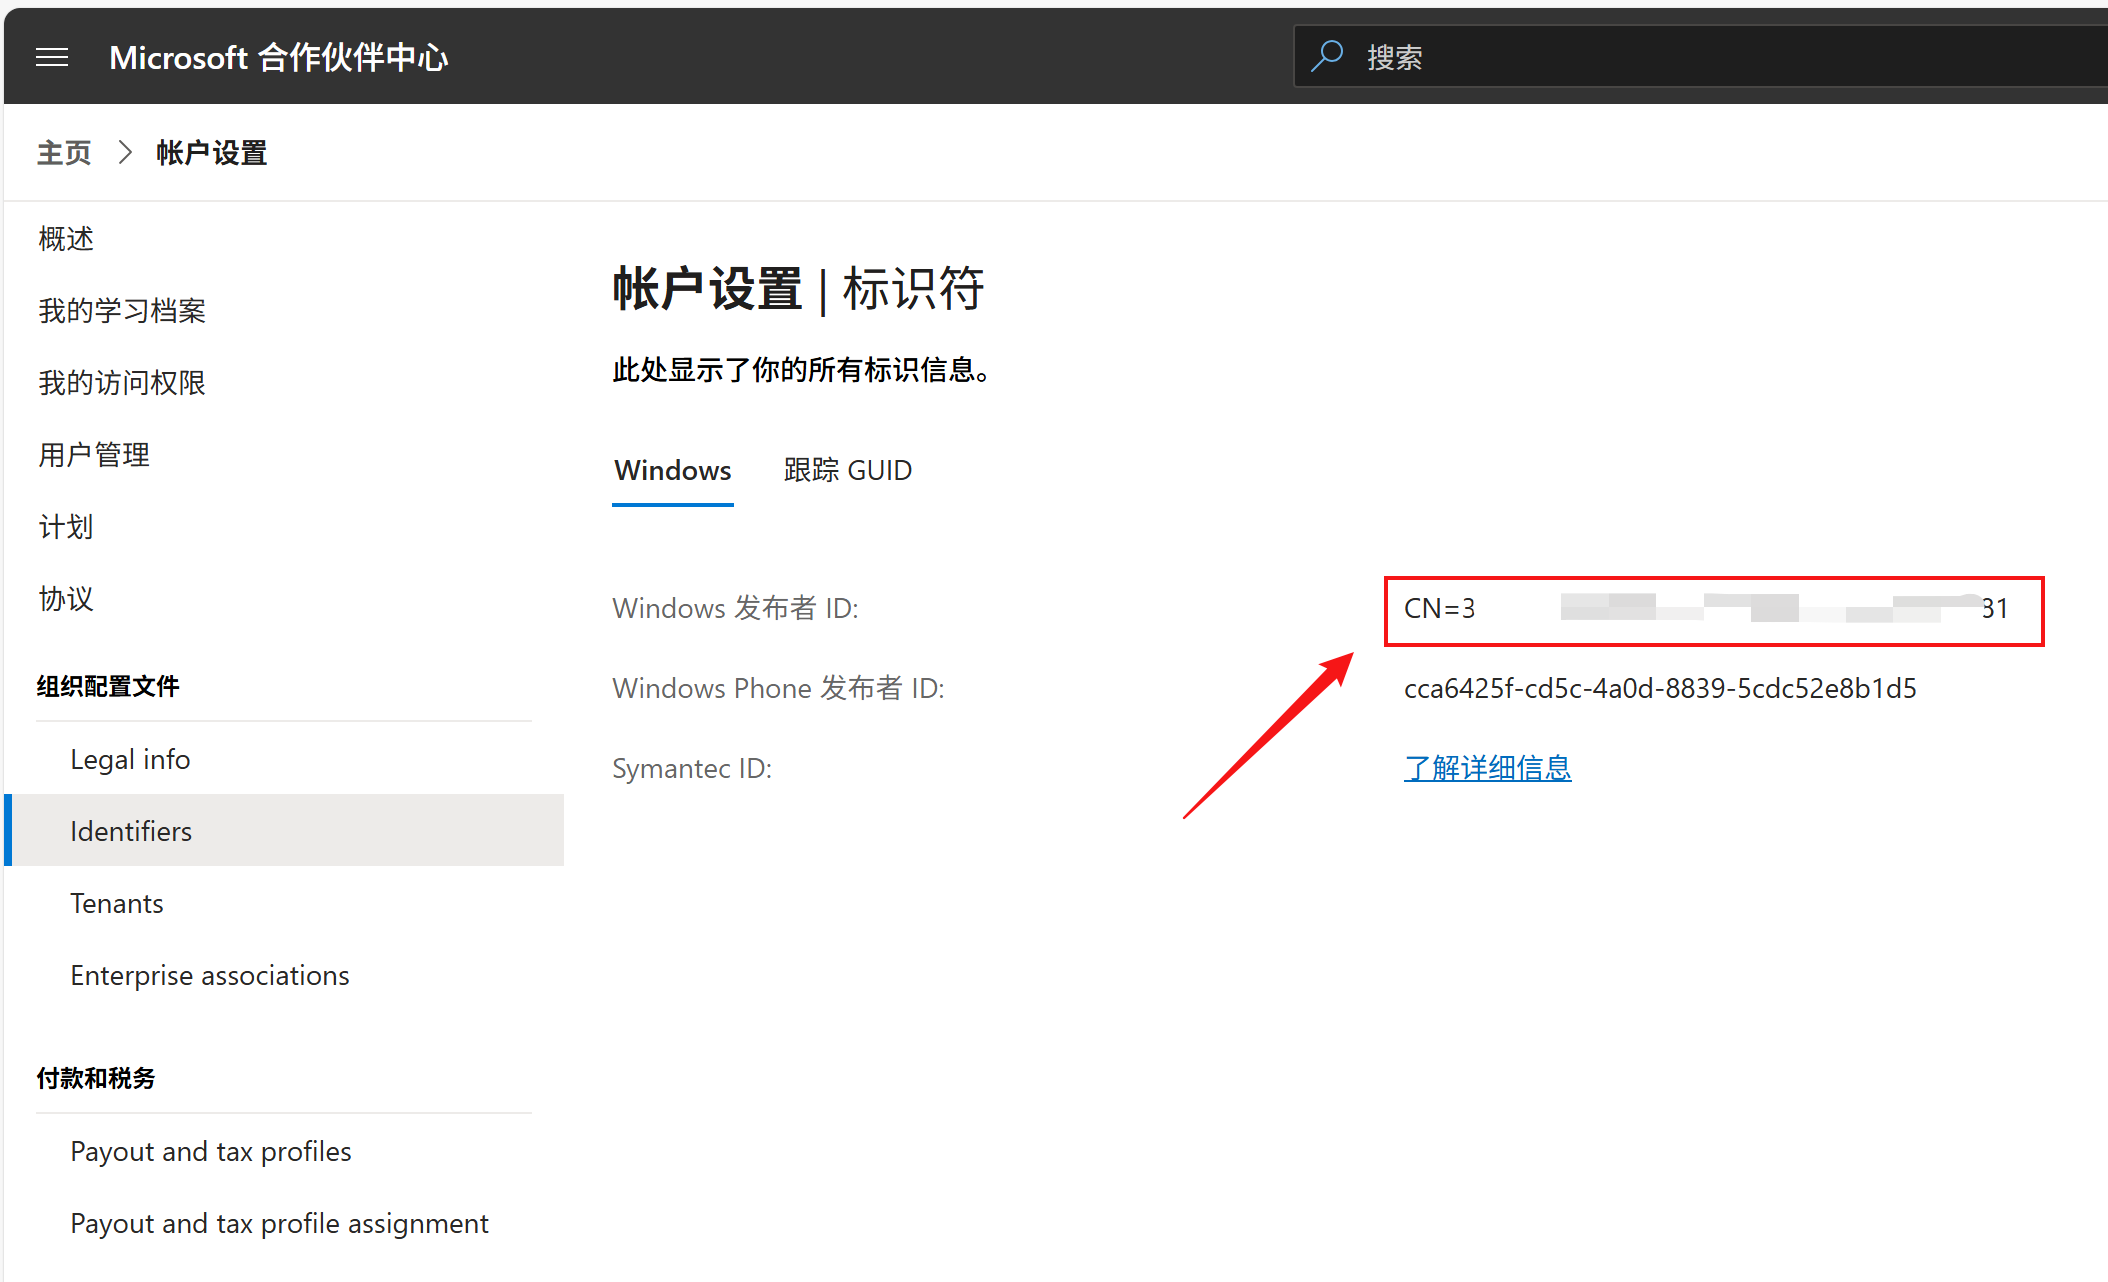Screen dimensions: 2108x1282
Task: Open 我的学习档案 page
Action: (x=121, y=310)
